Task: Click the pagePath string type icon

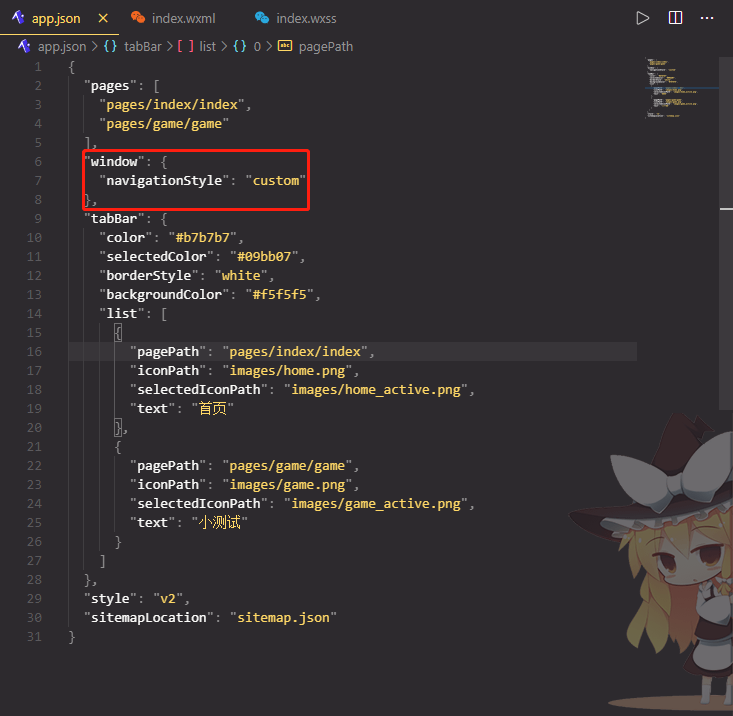Action: click(285, 46)
